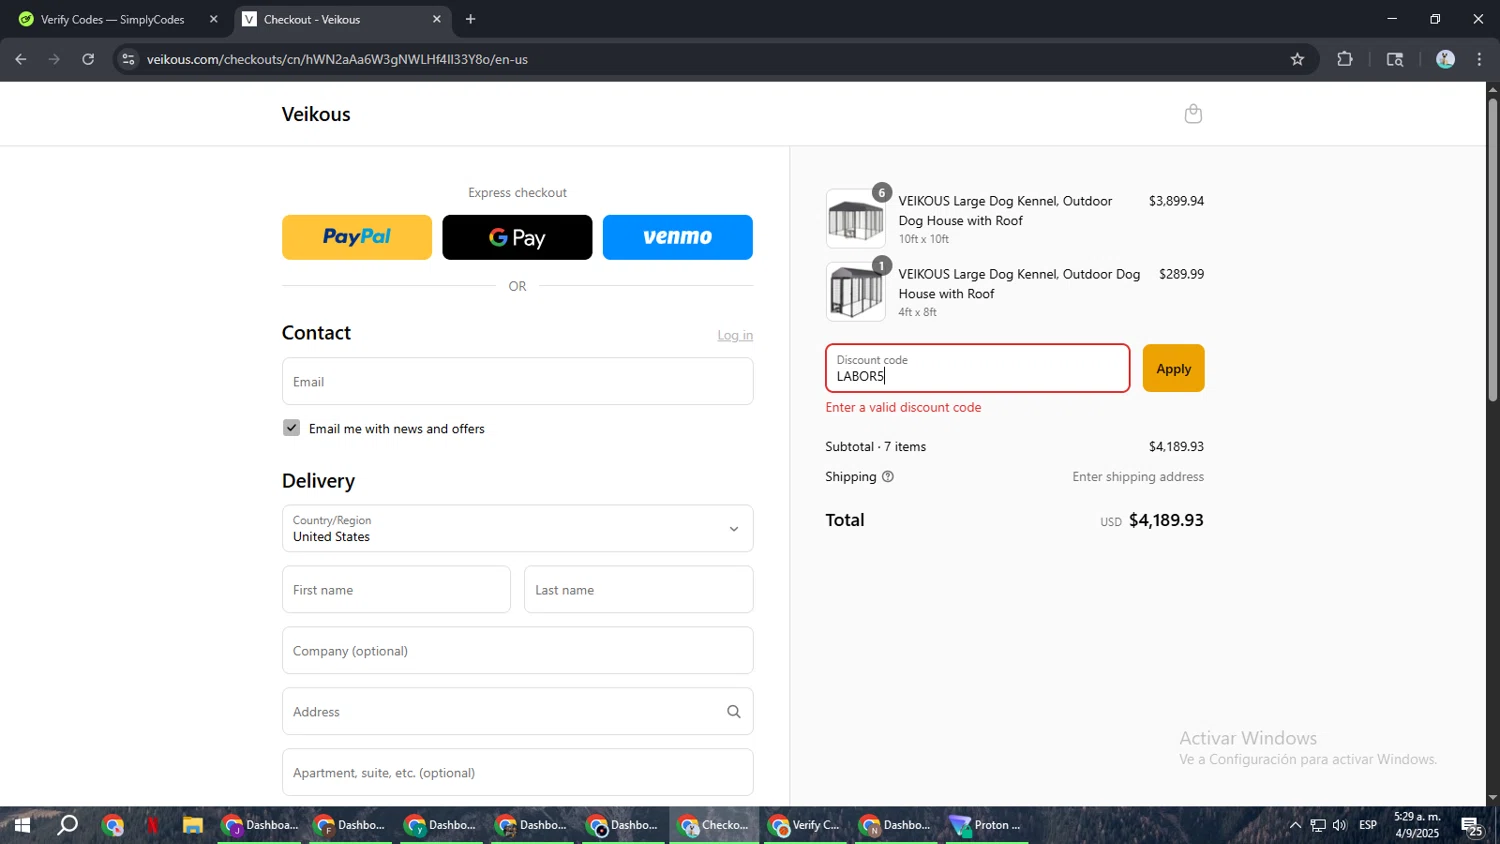This screenshot has width=1500, height=844.
Task: Switch to the Checko... taskbar window
Action: (714, 825)
